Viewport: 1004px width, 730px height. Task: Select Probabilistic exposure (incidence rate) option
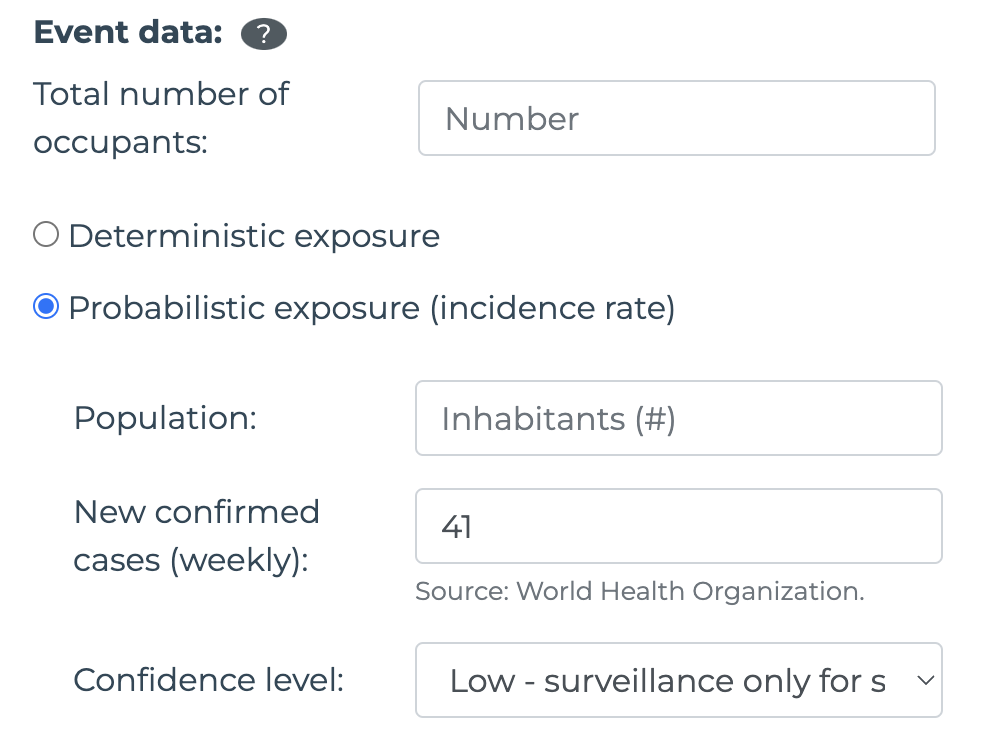click(46, 306)
